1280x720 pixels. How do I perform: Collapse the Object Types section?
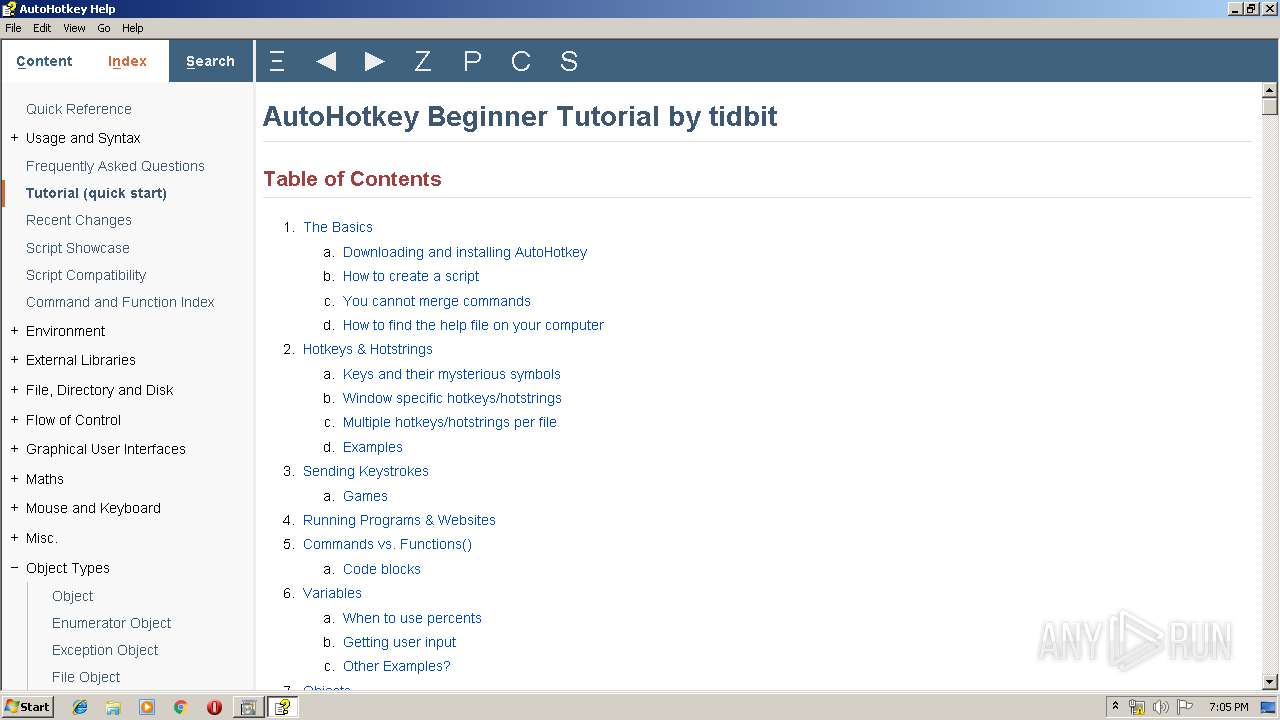coord(14,568)
